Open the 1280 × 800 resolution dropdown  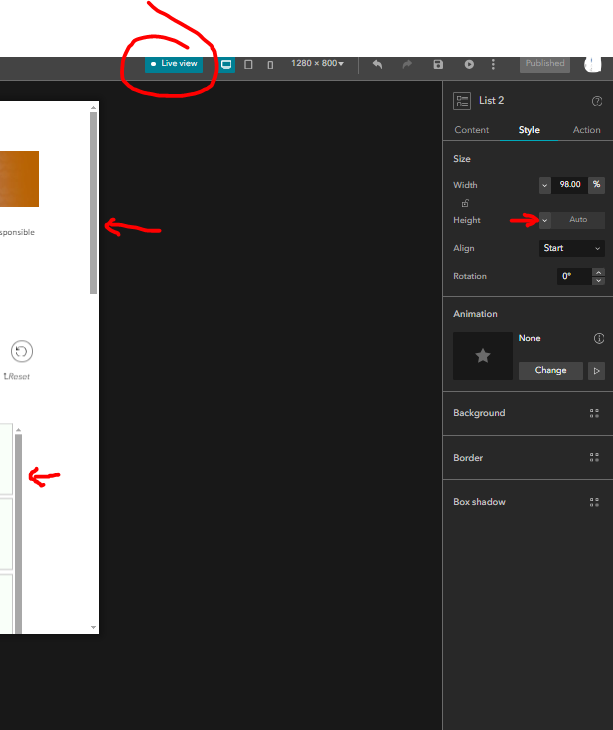click(317, 63)
